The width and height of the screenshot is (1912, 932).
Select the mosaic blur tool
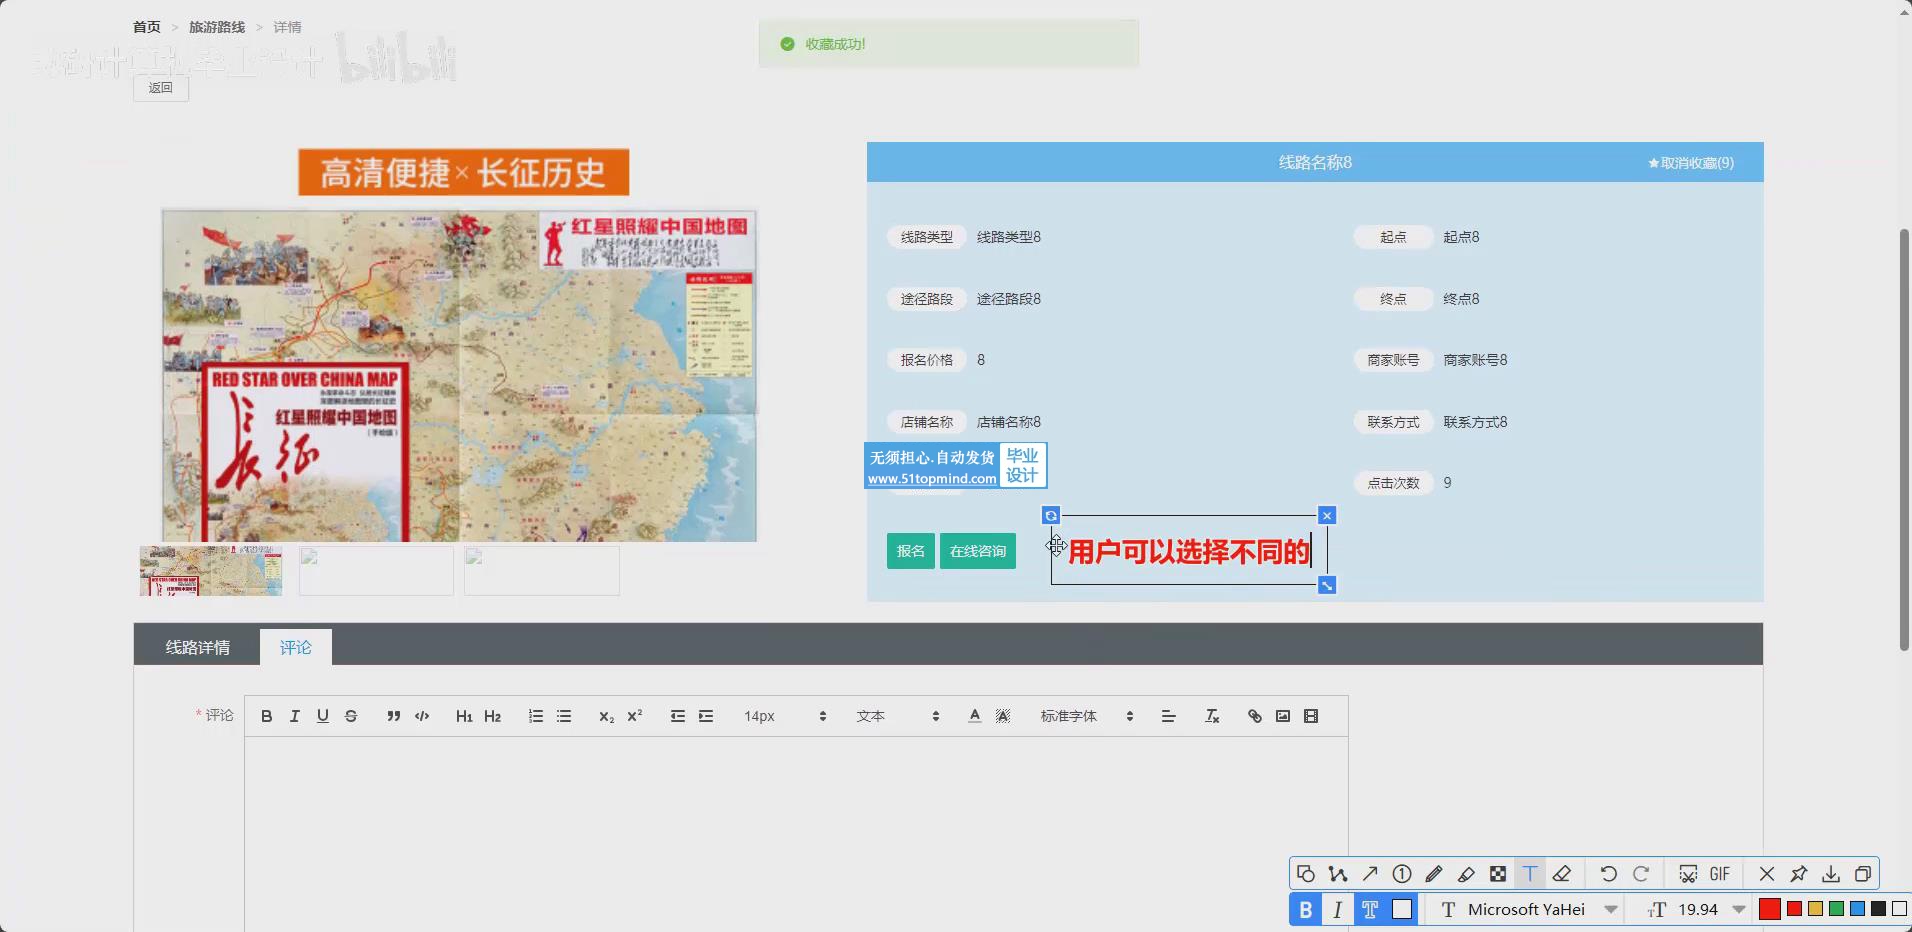pos(1498,874)
